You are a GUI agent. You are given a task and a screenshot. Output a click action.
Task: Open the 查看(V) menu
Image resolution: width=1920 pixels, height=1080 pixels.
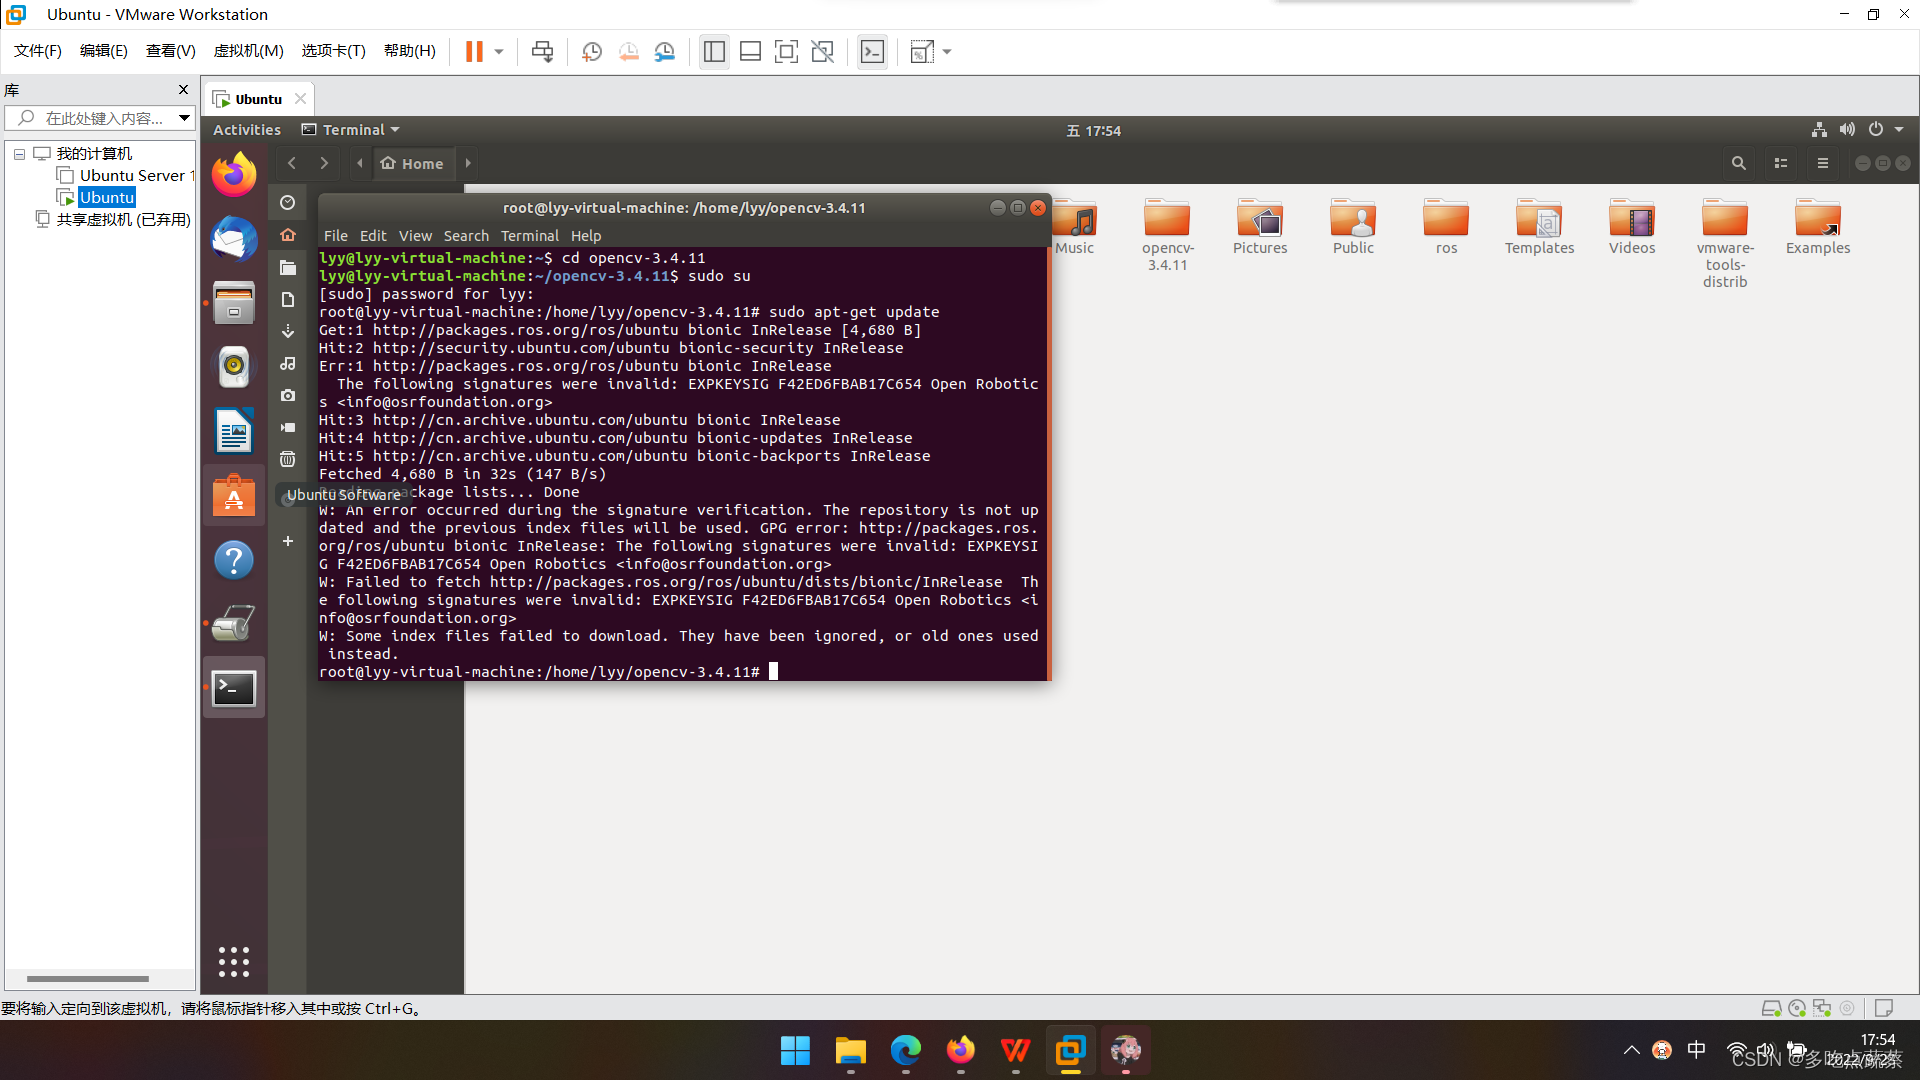171,51
